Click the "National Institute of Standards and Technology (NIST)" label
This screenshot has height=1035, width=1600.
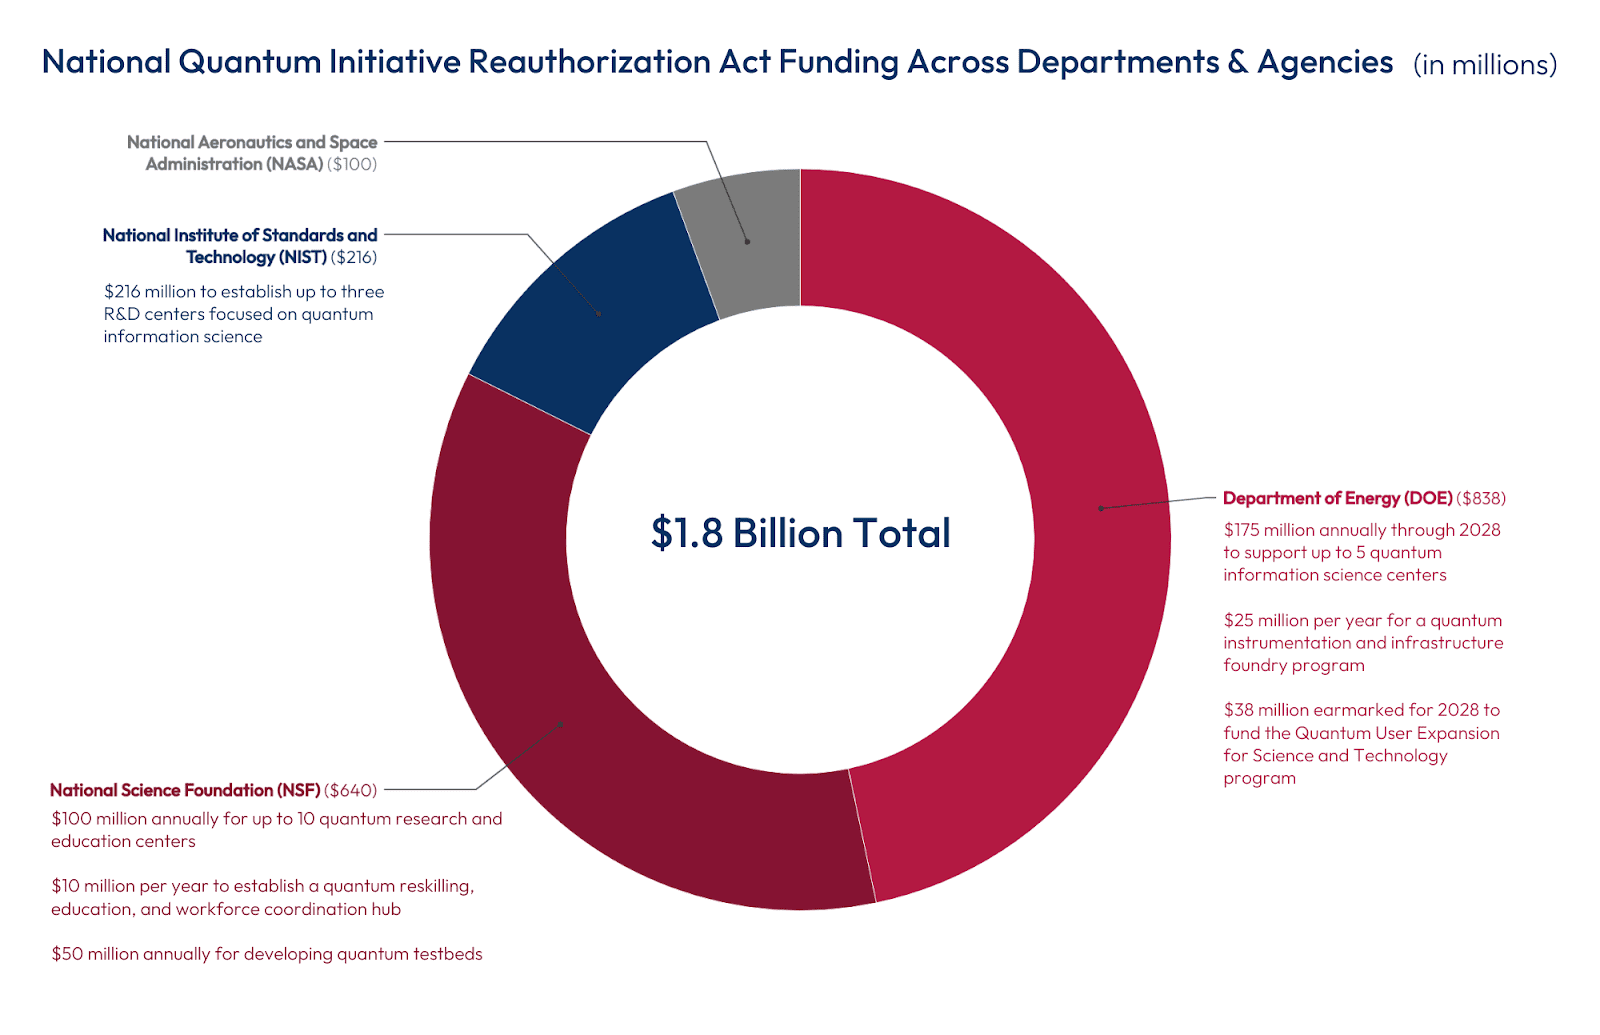[x=240, y=246]
